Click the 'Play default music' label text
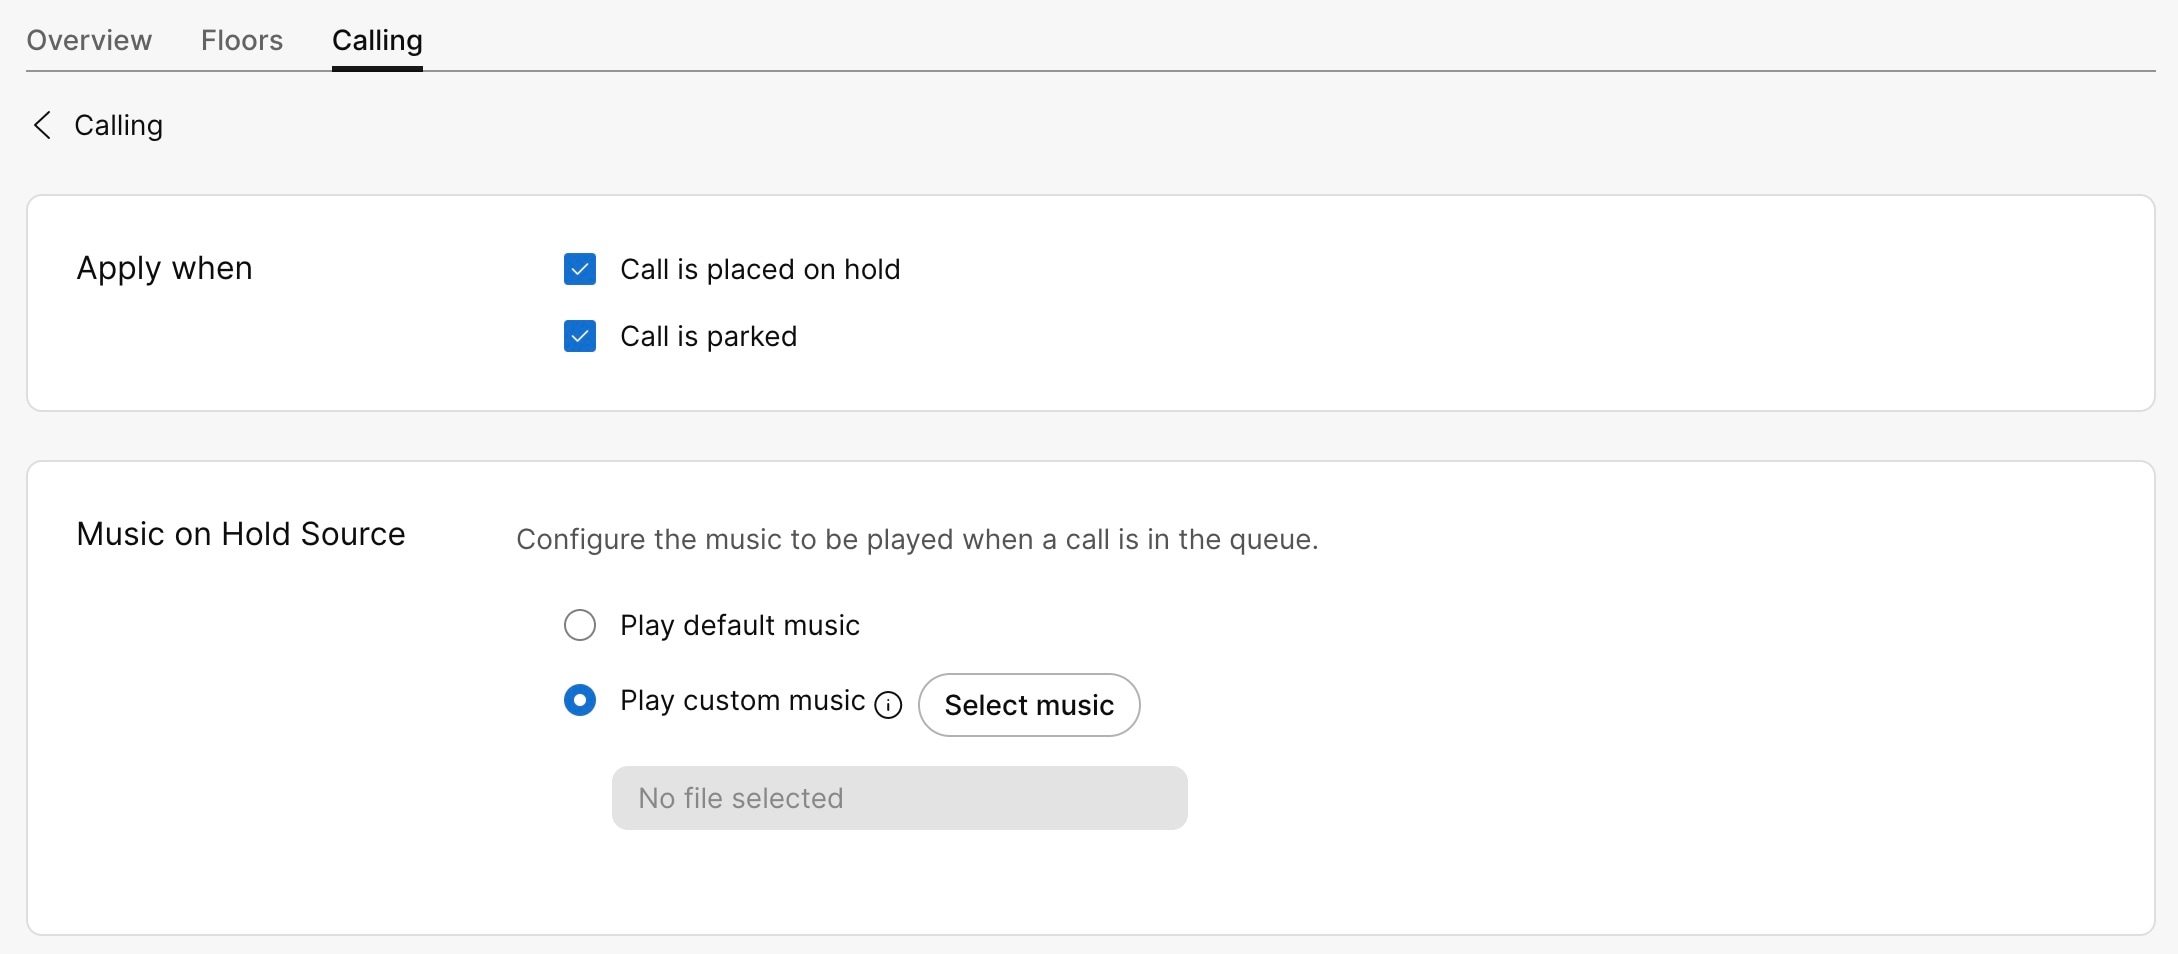Screen dimensions: 2178x954 739,625
